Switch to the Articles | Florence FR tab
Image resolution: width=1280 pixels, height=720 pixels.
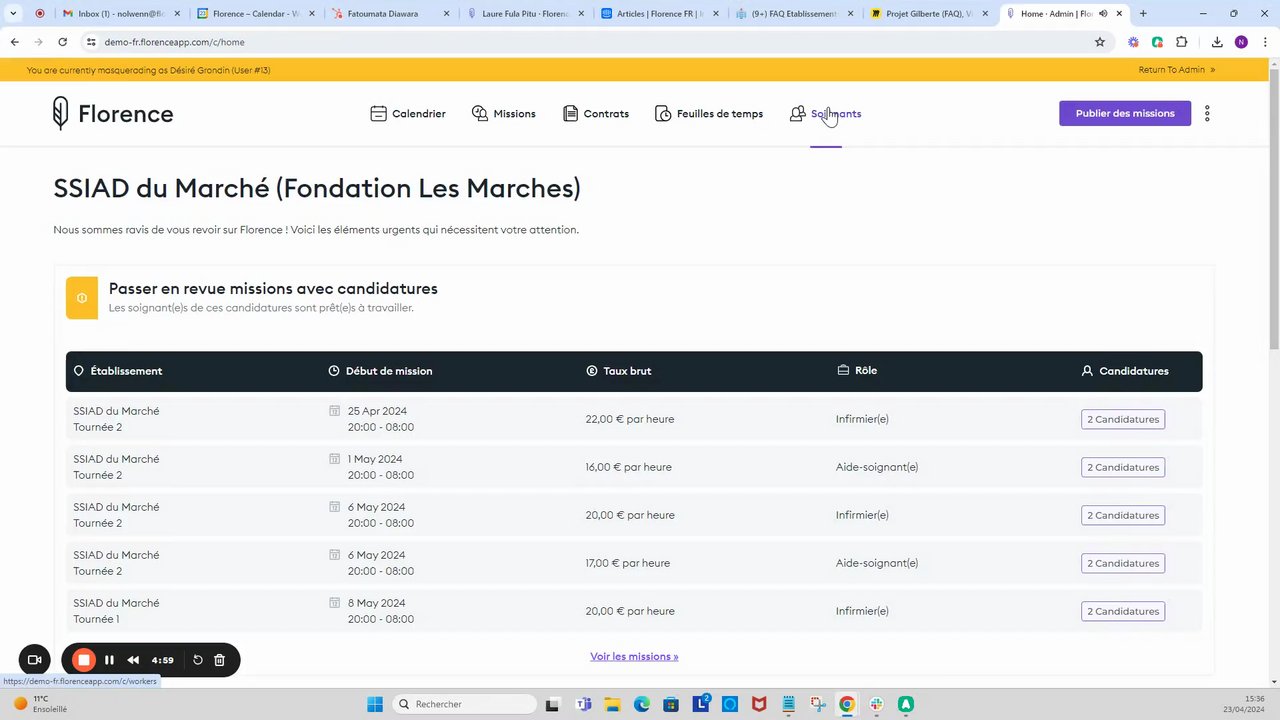(660, 14)
